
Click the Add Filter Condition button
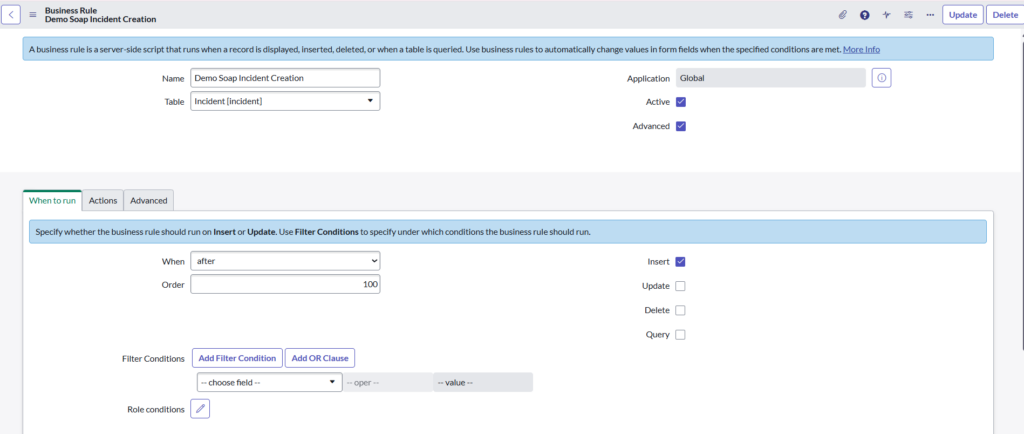pyautogui.click(x=237, y=358)
